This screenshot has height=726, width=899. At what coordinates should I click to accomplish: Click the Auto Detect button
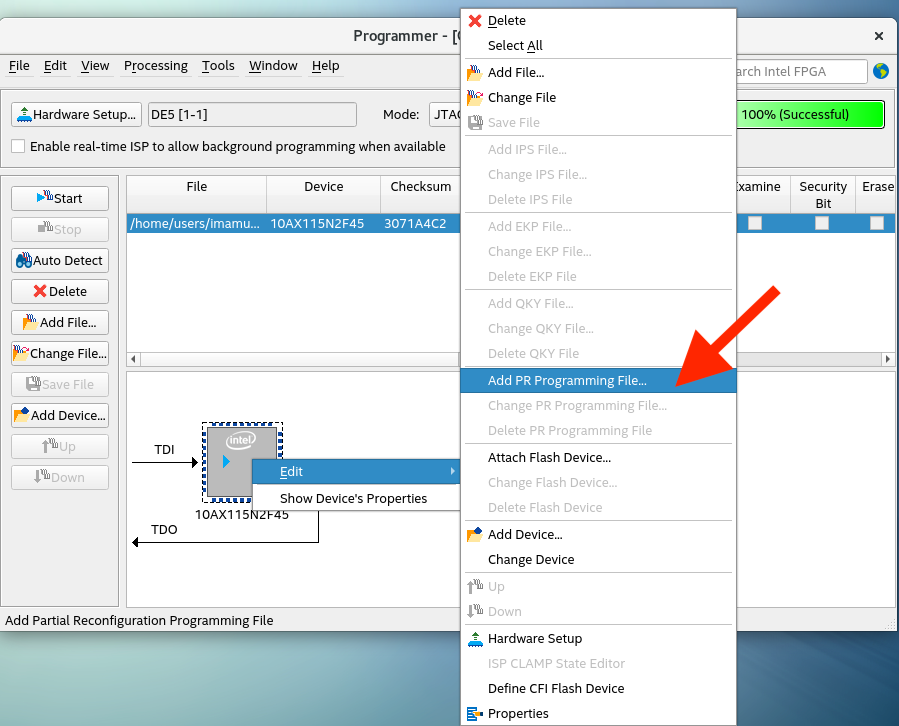coord(60,260)
